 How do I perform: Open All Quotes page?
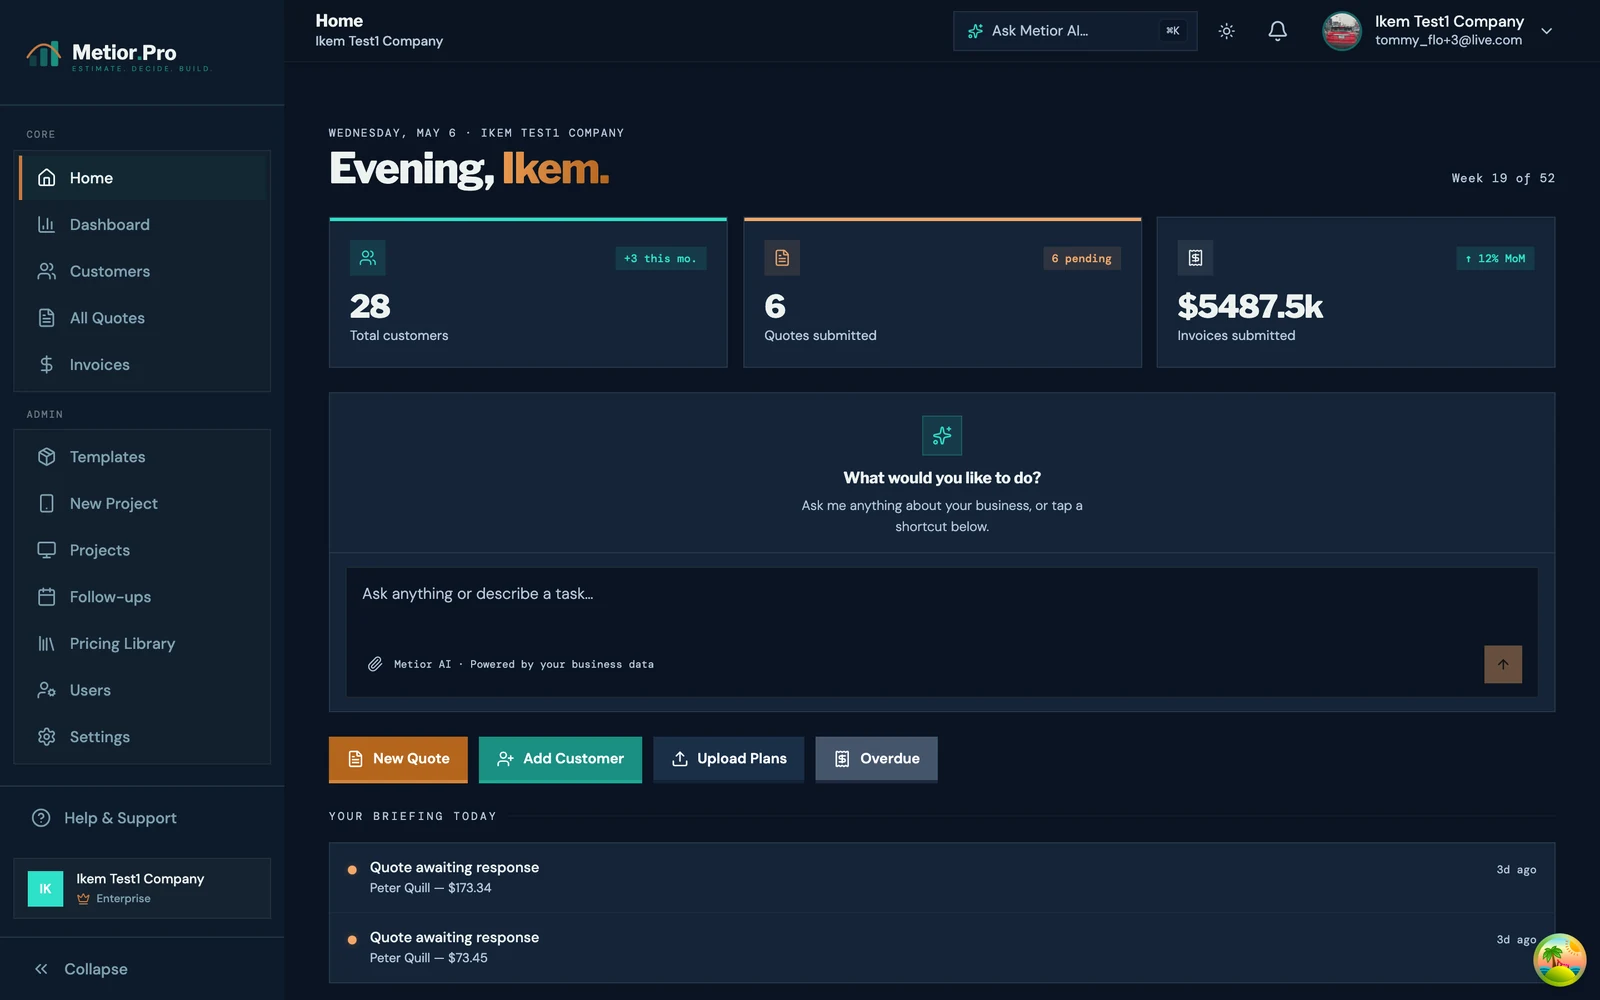click(143, 318)
